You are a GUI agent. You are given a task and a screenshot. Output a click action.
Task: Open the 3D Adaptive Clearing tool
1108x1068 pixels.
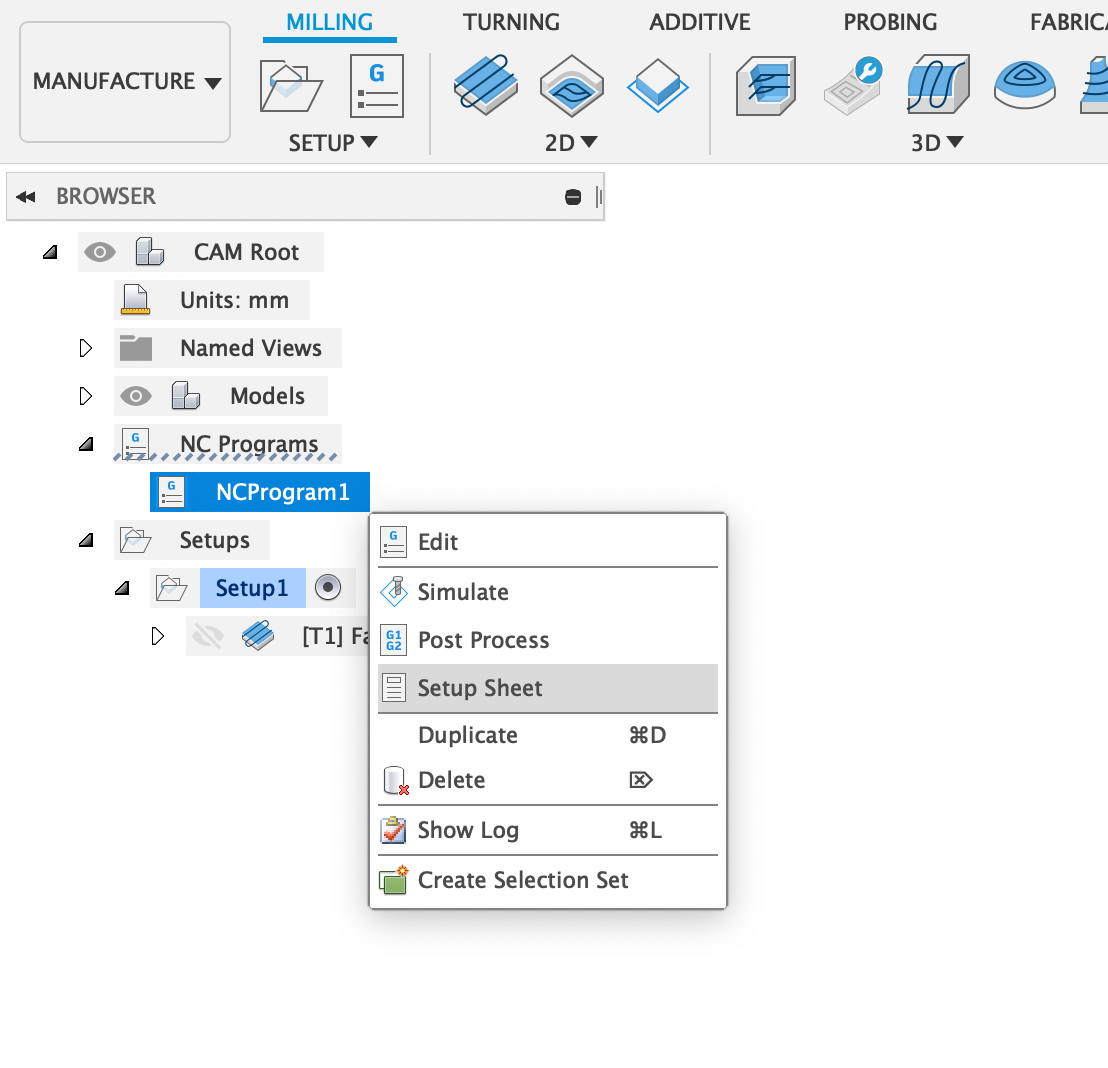(766, 86)
